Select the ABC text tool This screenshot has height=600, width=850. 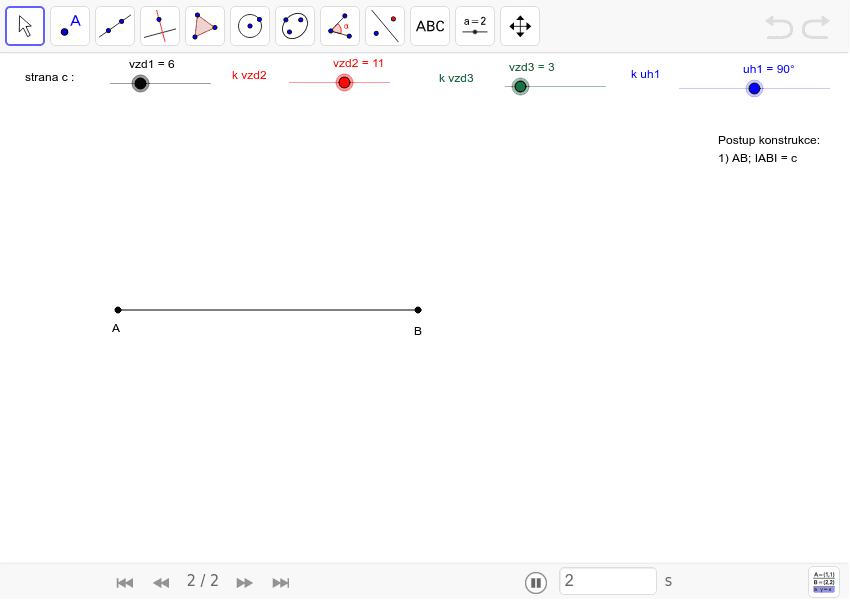430,26
